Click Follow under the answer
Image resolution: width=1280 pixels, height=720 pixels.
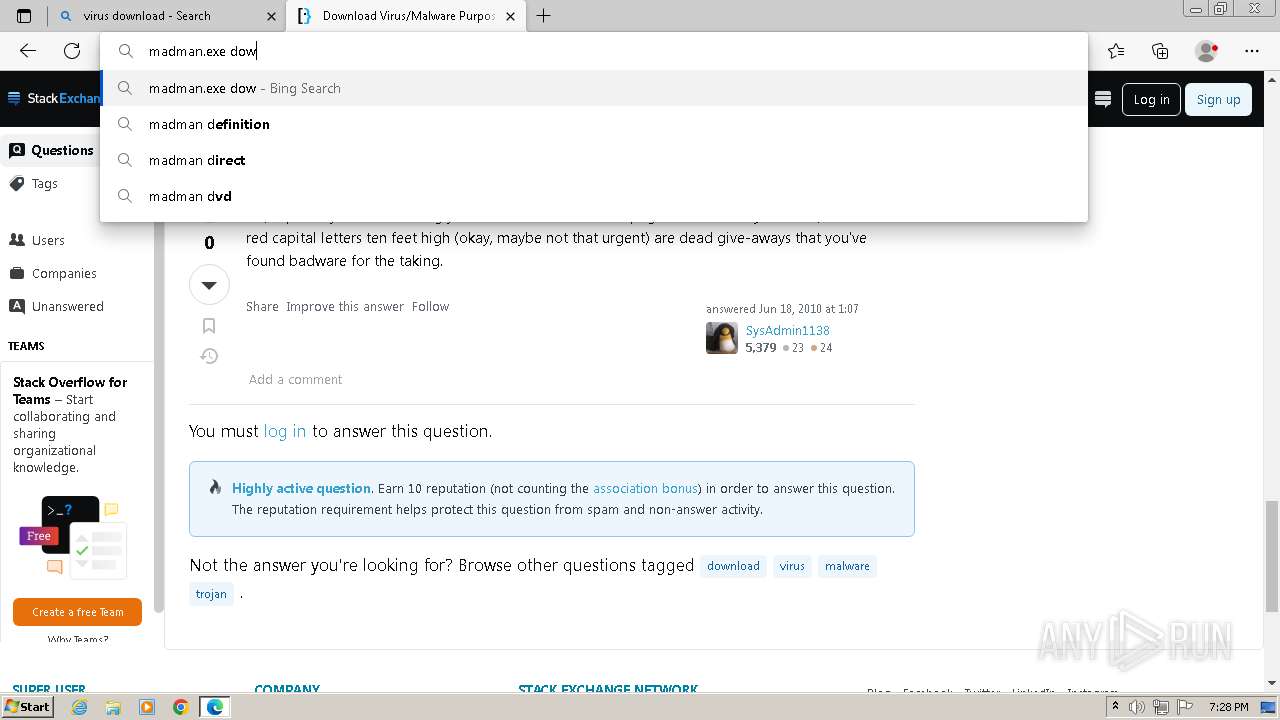pyautogui.click(x=430, y=306)
